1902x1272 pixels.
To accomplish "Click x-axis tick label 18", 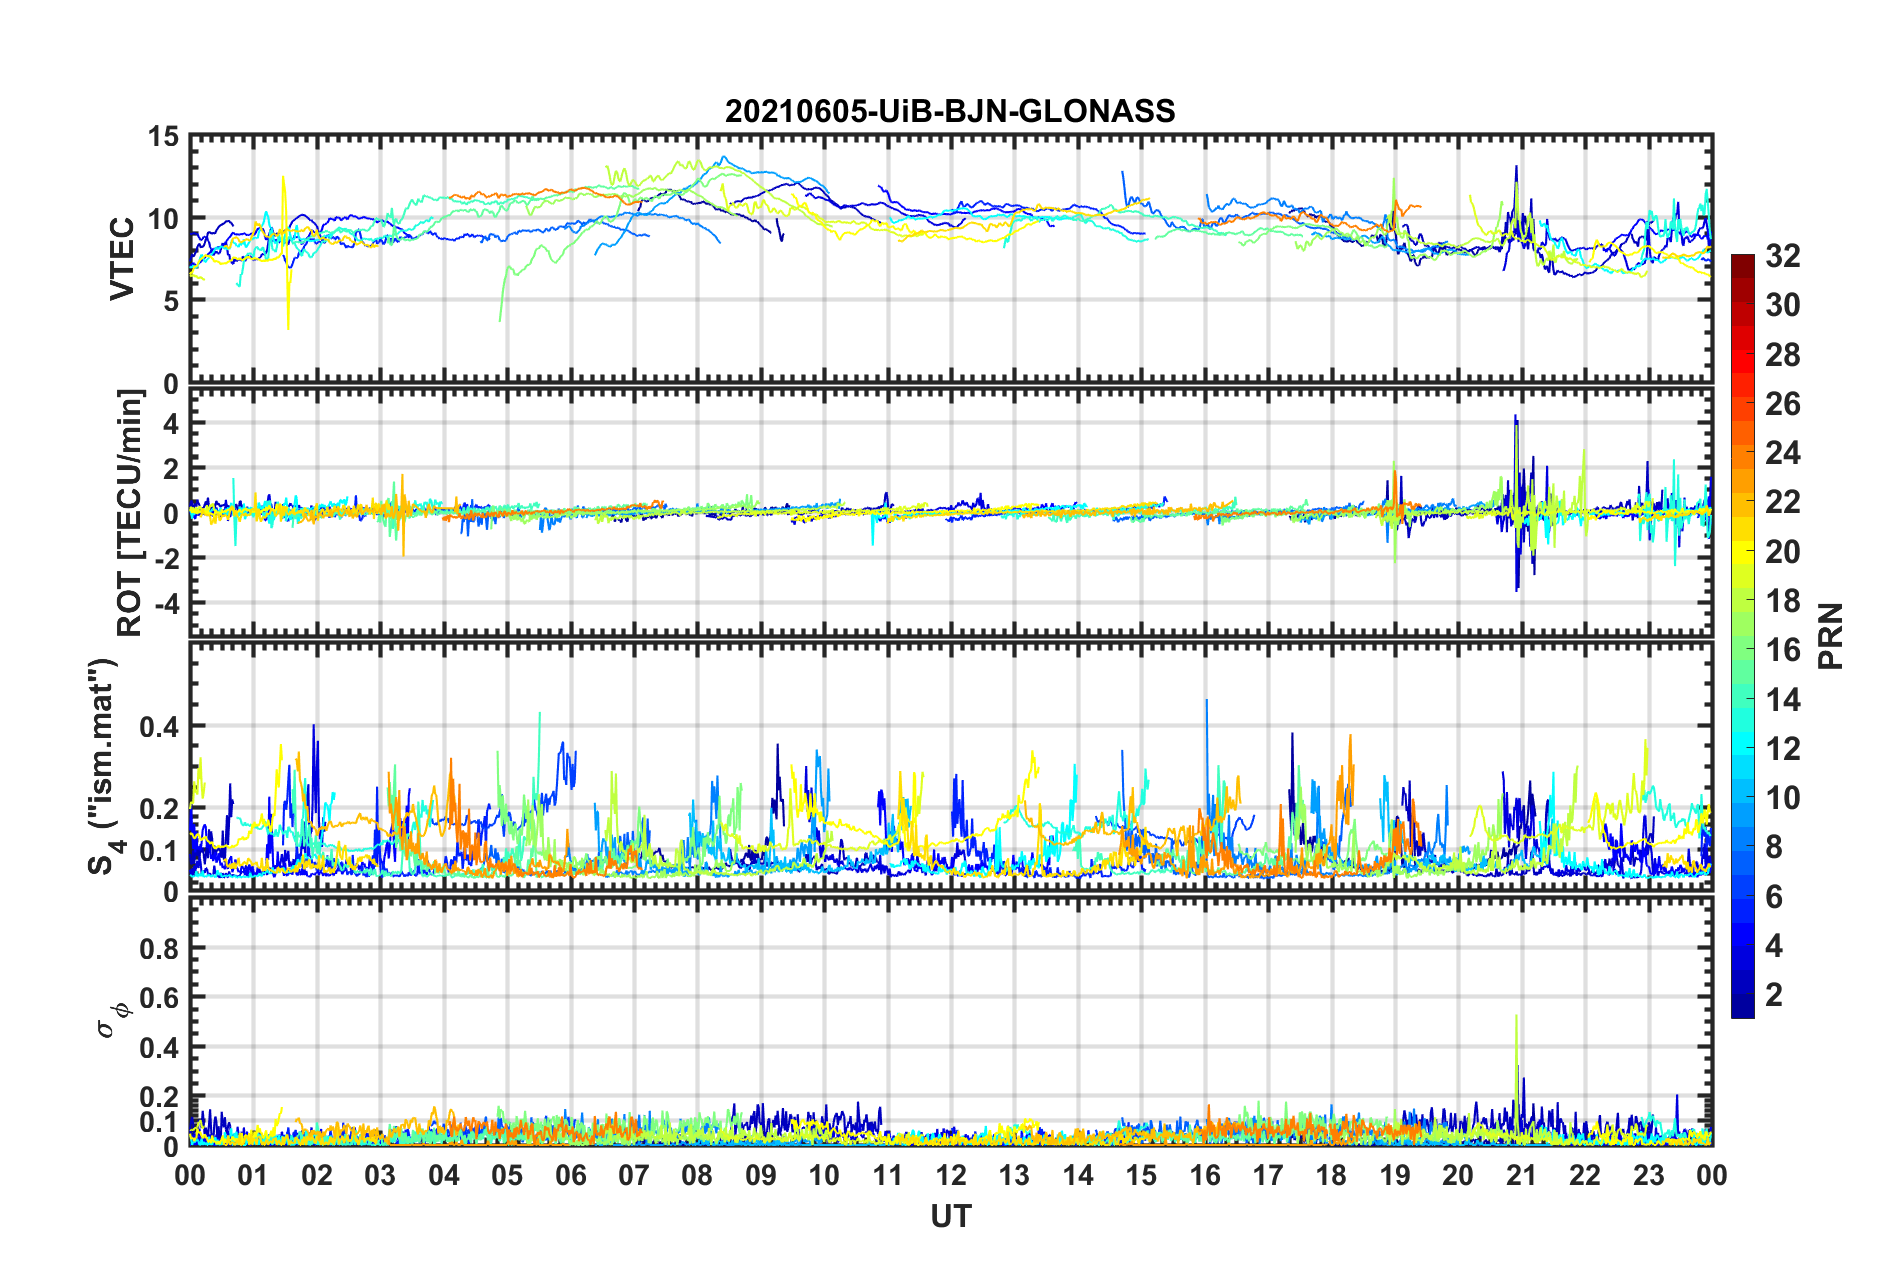I will coord(1331,1175).
